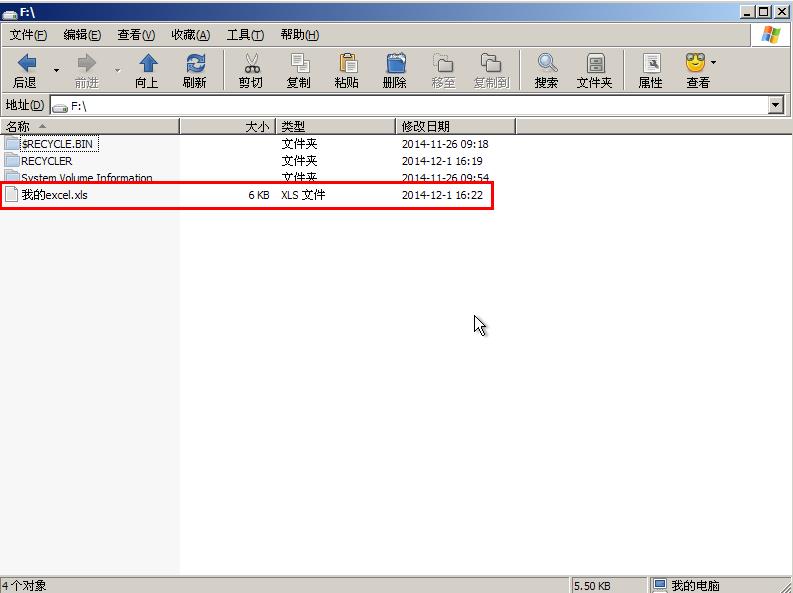Open Search (搜索) magnifier icon

point(547,63)
